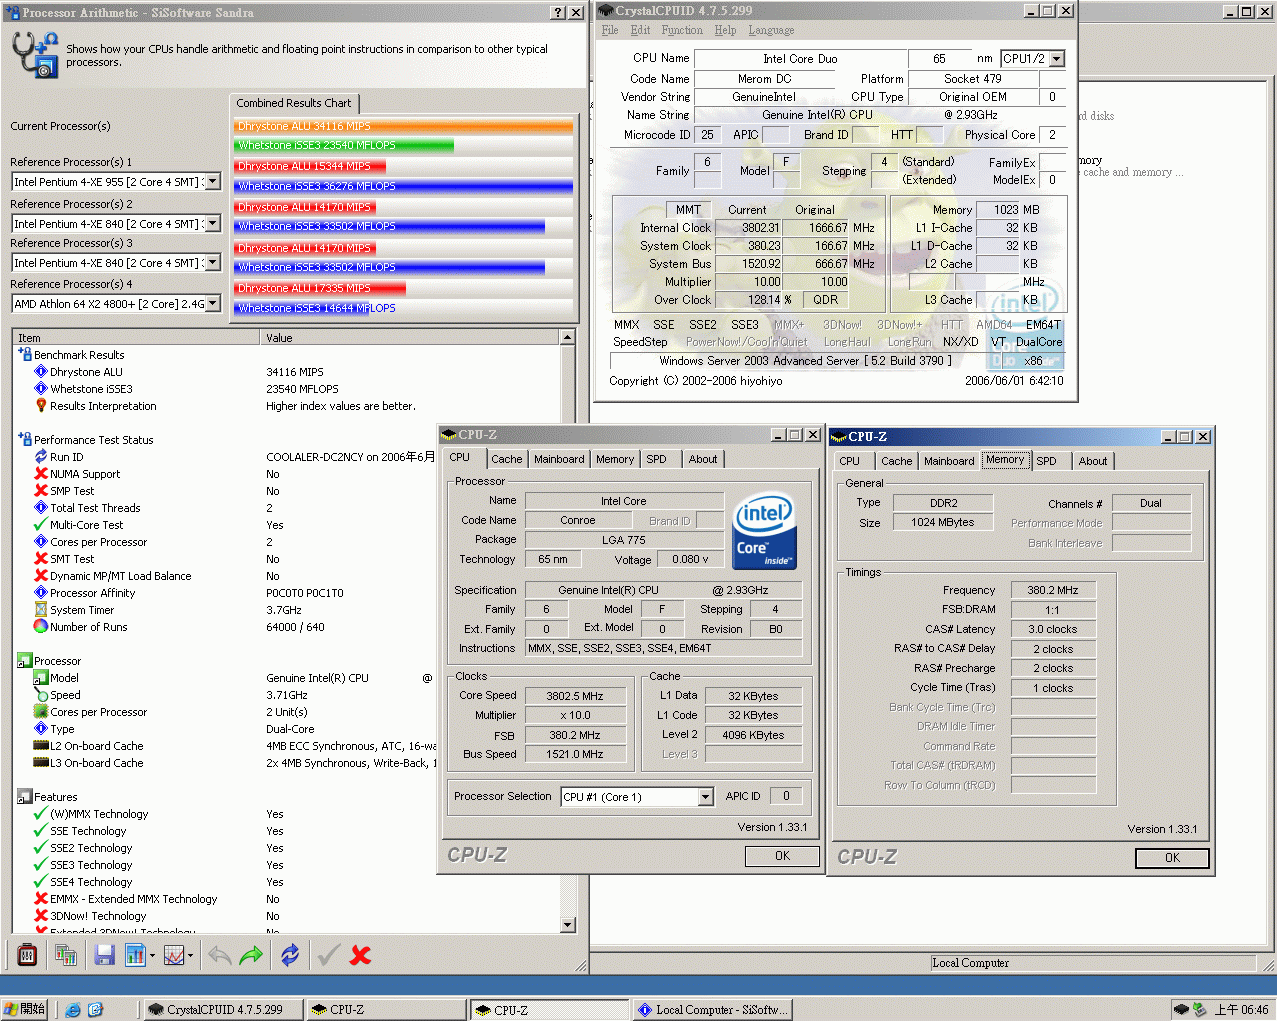Viewport: 1277px width, 1021px height.
Task: Click the copy results toolbar icon in Sandra
Action: [67, 955]
